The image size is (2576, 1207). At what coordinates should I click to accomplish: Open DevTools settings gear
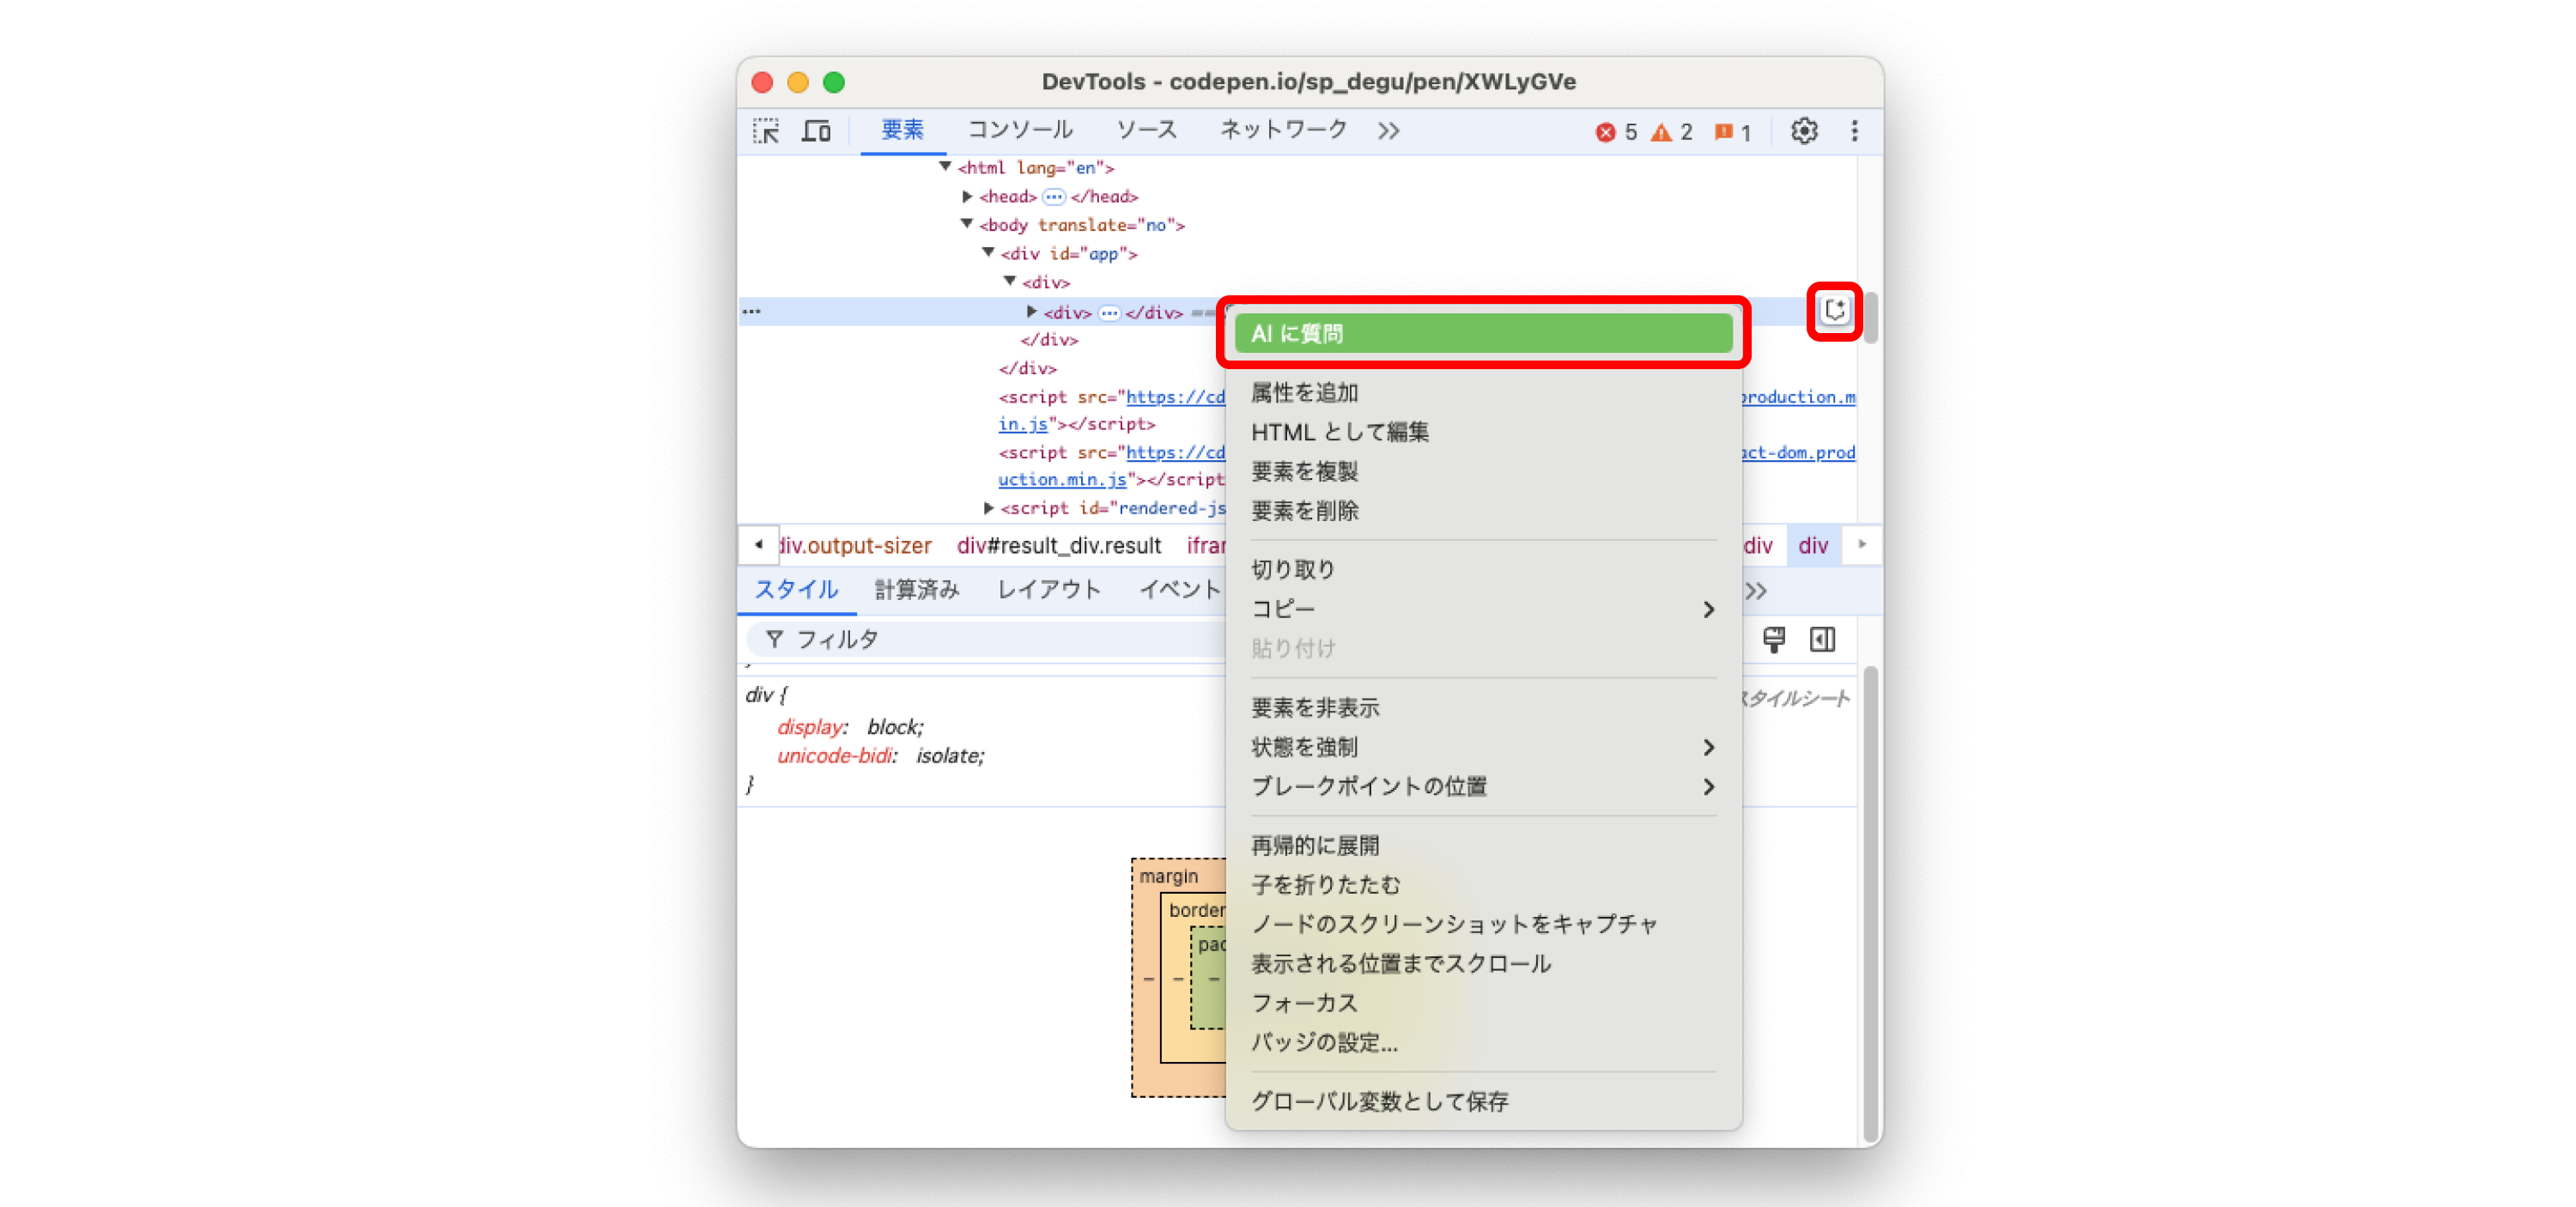pyautogui.click(x=1803, y=131)
